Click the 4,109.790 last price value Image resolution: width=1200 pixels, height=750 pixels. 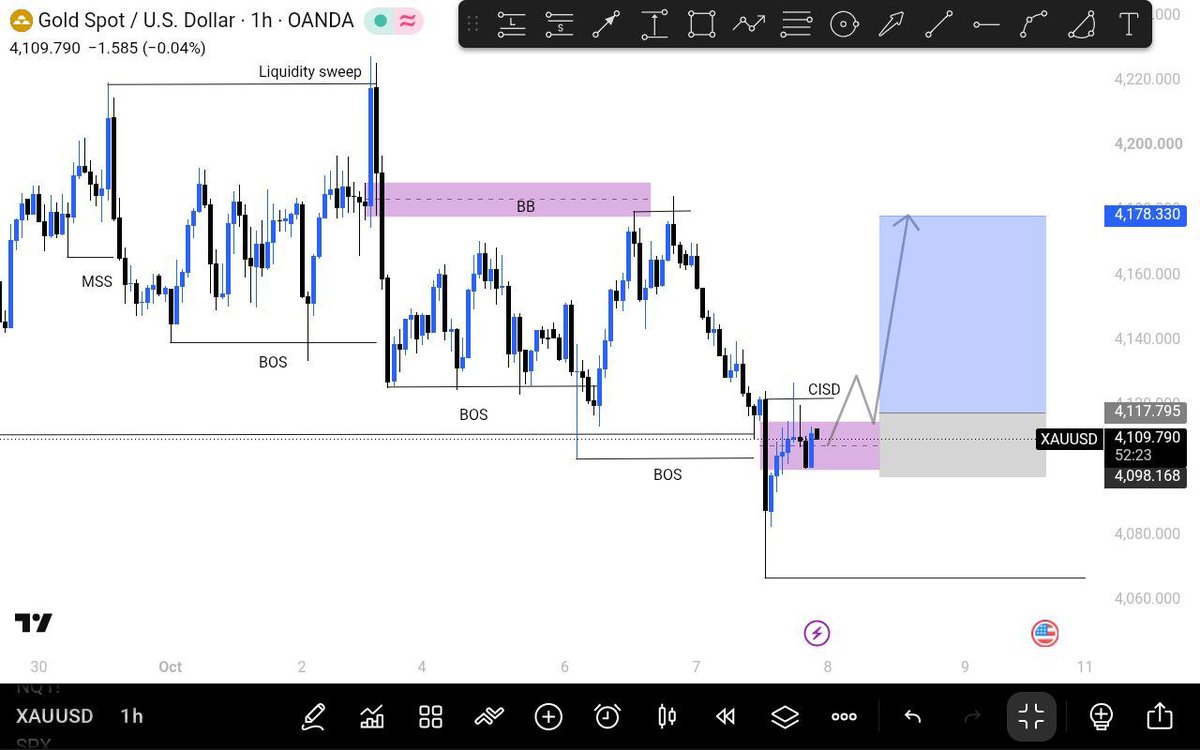coord(45,47)
